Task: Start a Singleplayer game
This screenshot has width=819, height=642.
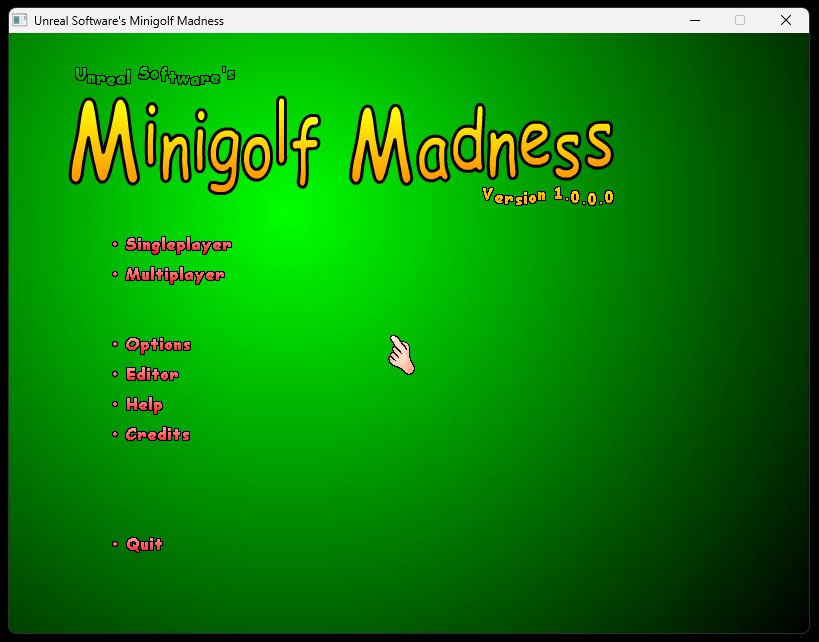Action: click(178, 244)
